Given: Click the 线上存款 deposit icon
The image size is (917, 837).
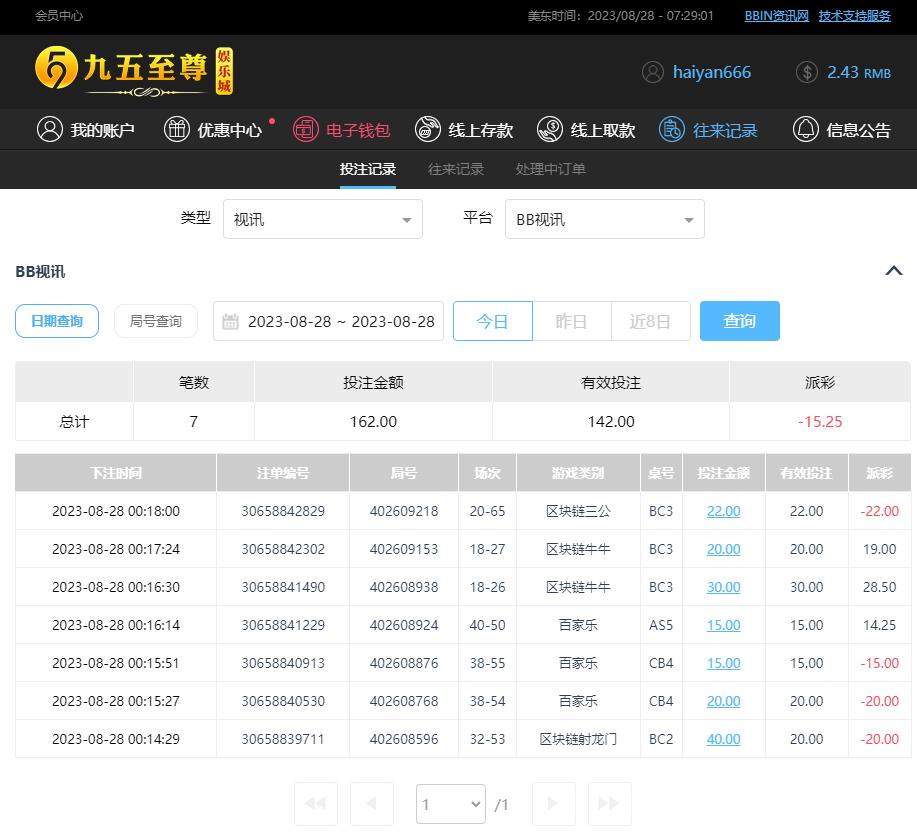Looking at the screenshot, I should coord(428,129).
